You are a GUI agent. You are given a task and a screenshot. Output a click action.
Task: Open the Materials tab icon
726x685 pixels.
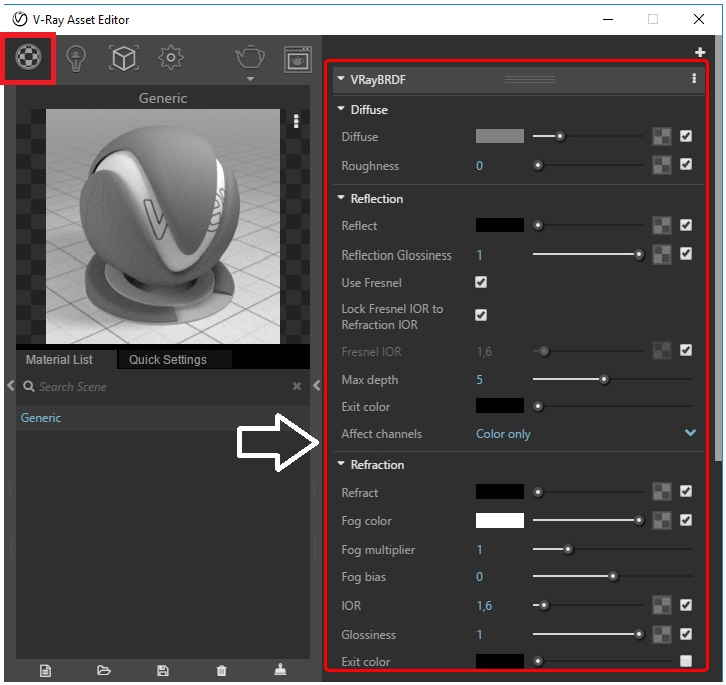(x=28, y=57)
